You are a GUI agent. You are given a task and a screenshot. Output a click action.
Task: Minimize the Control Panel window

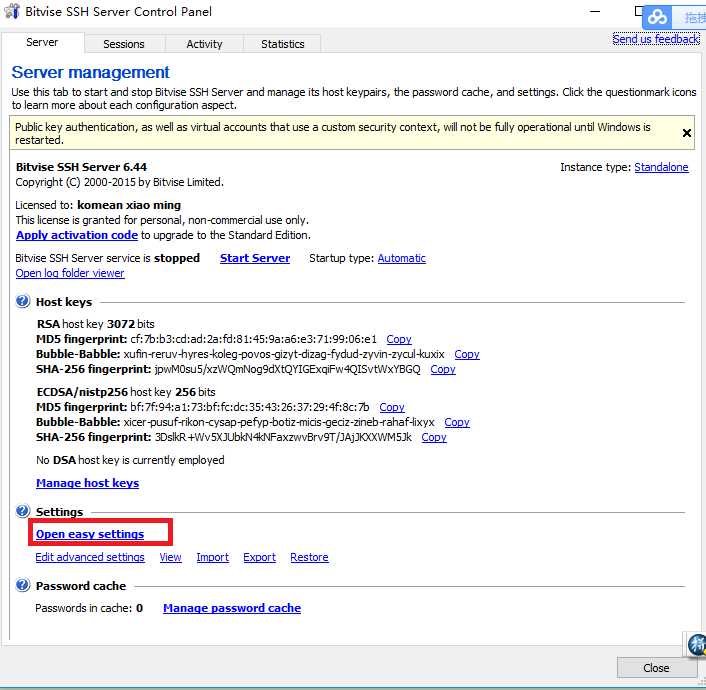pyautogui.click(x=595, y=11)
